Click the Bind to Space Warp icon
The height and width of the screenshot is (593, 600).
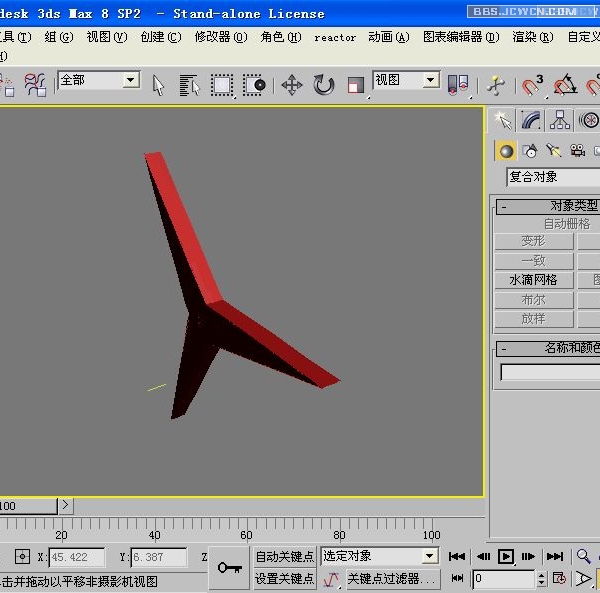pyautogui.click(x=35, y=85)
